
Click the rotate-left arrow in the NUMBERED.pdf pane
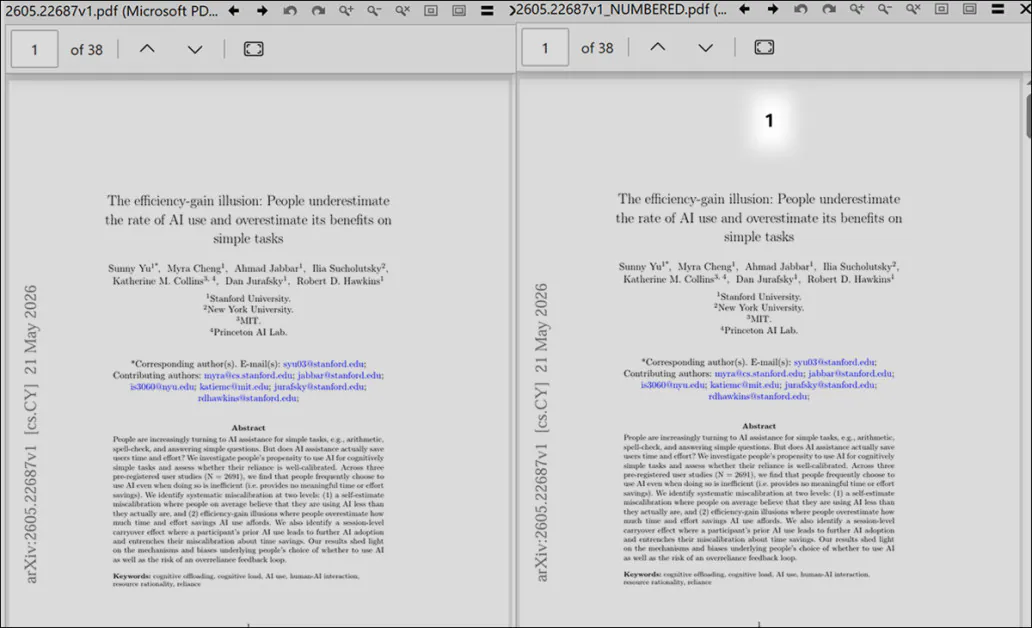point(801,9)
